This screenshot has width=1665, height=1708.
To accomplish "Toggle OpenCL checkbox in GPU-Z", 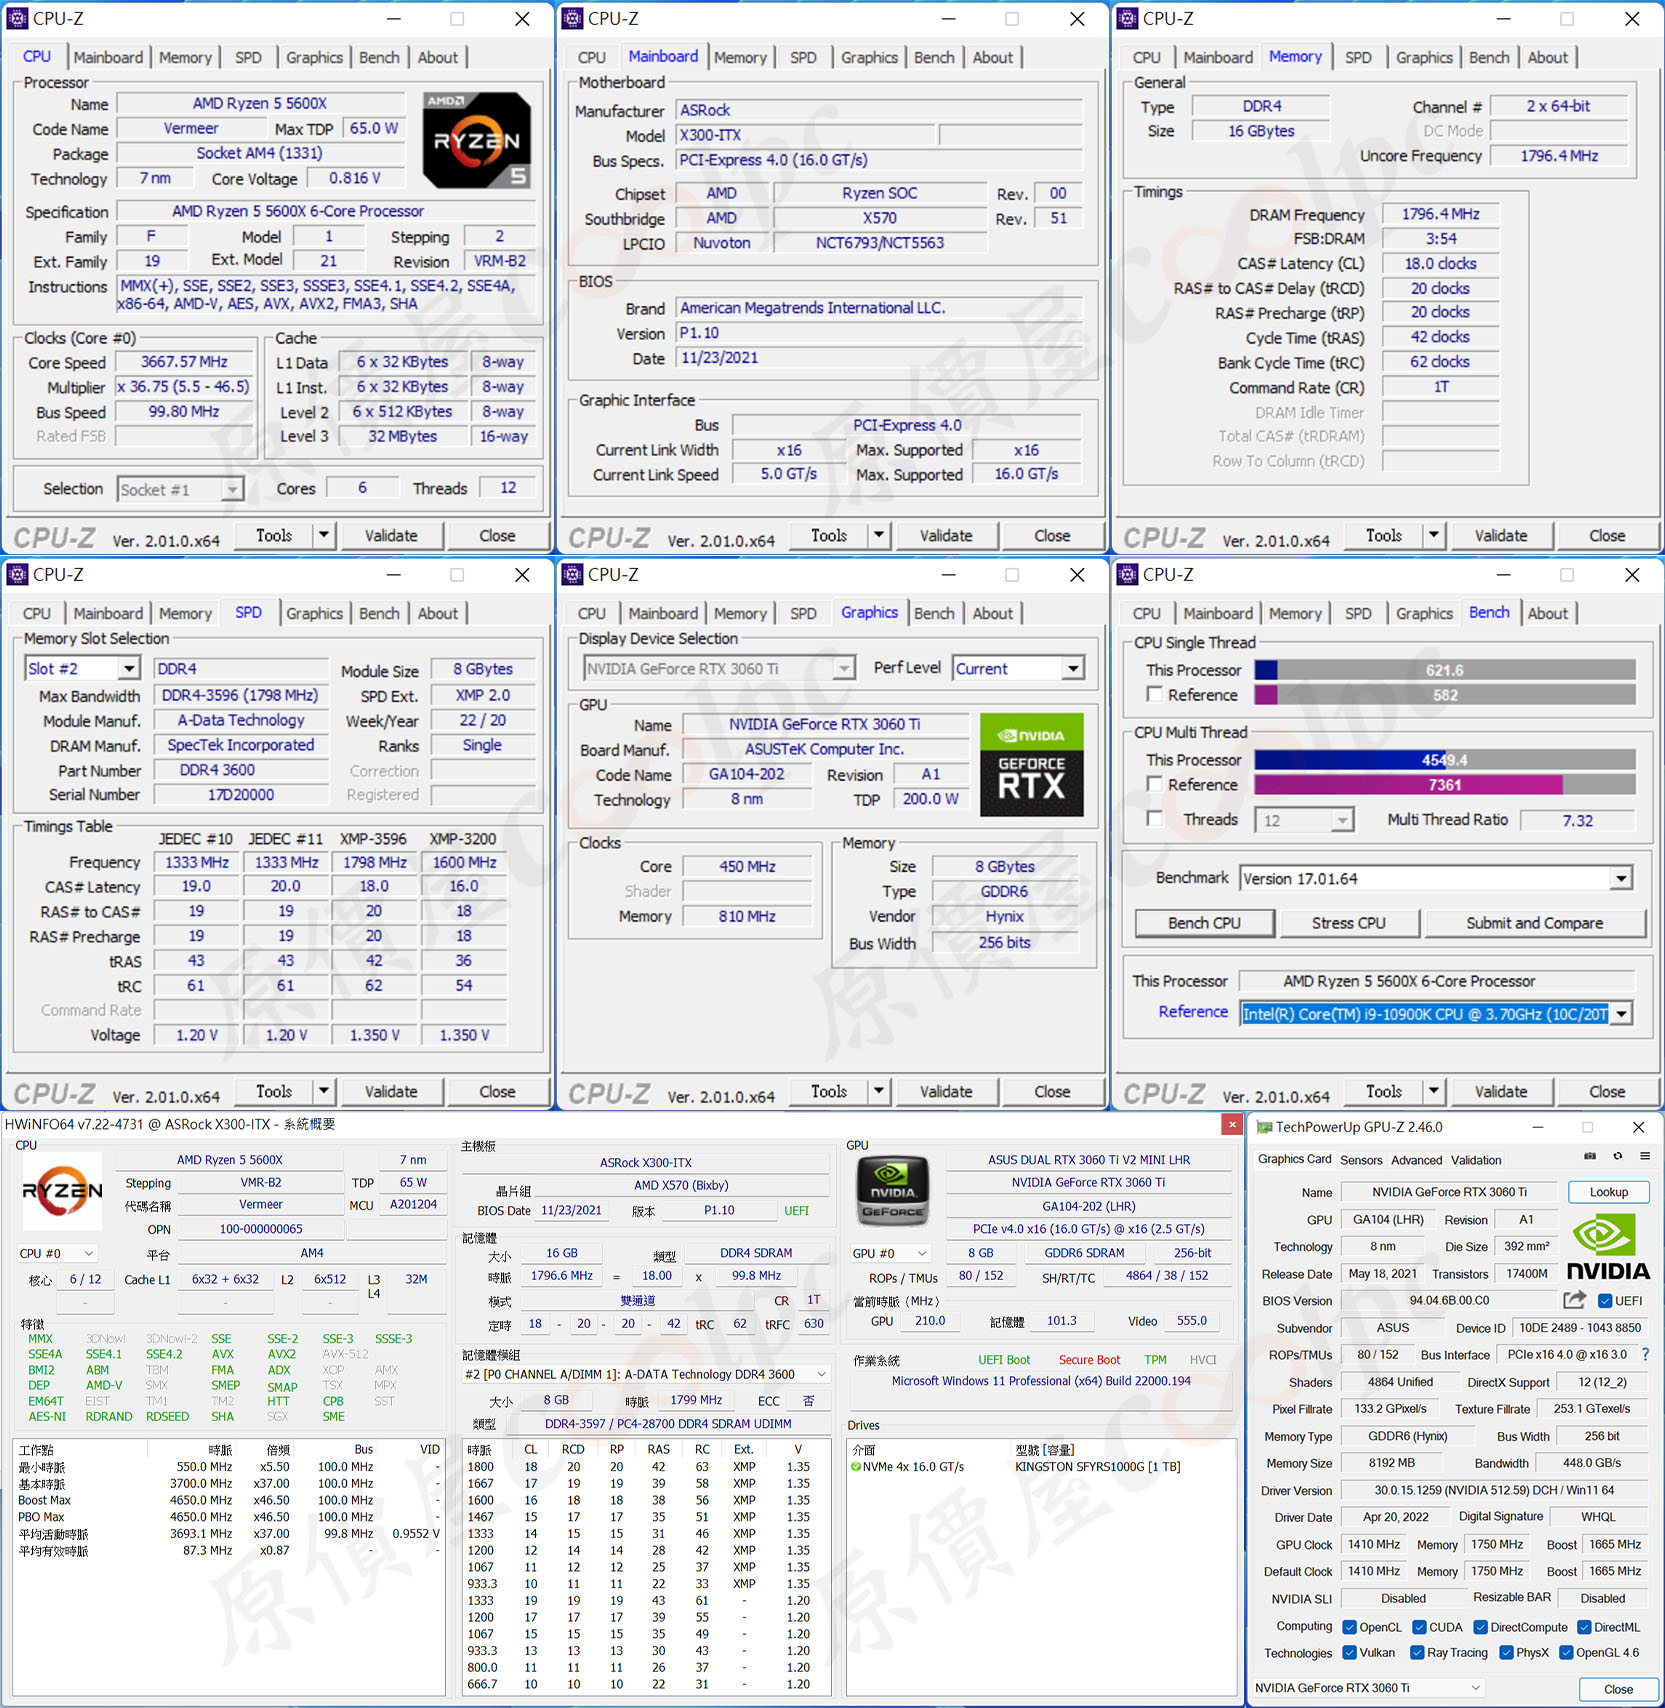I will (1349, 1627).
